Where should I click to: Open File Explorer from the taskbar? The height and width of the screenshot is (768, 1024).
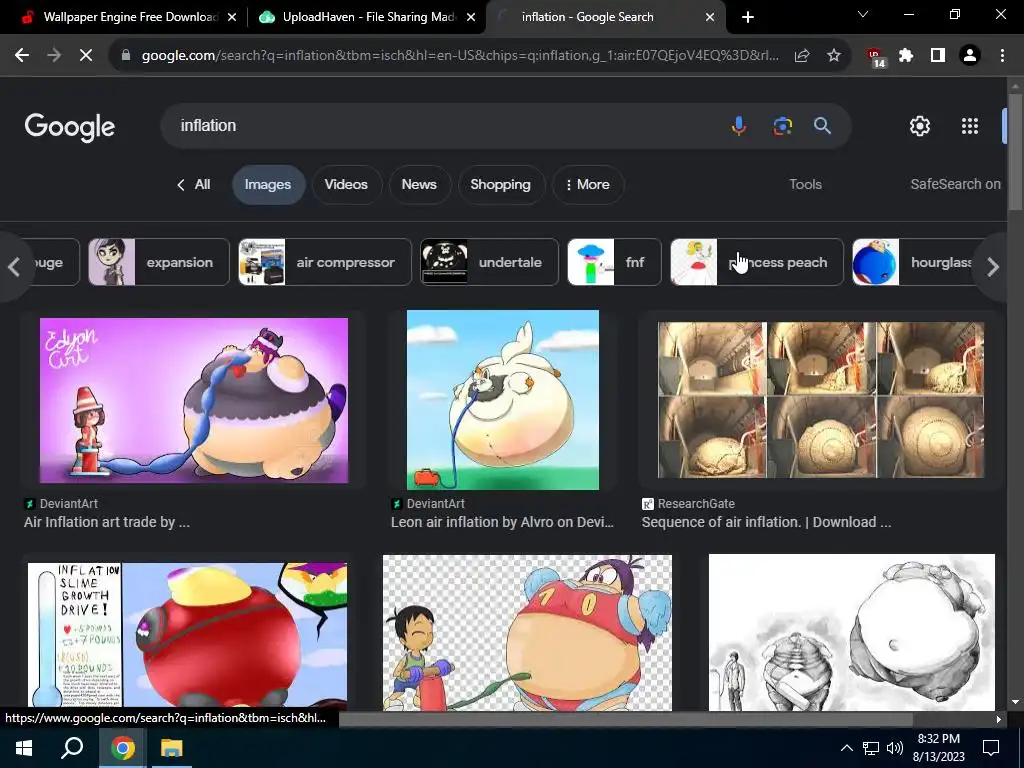172,748
